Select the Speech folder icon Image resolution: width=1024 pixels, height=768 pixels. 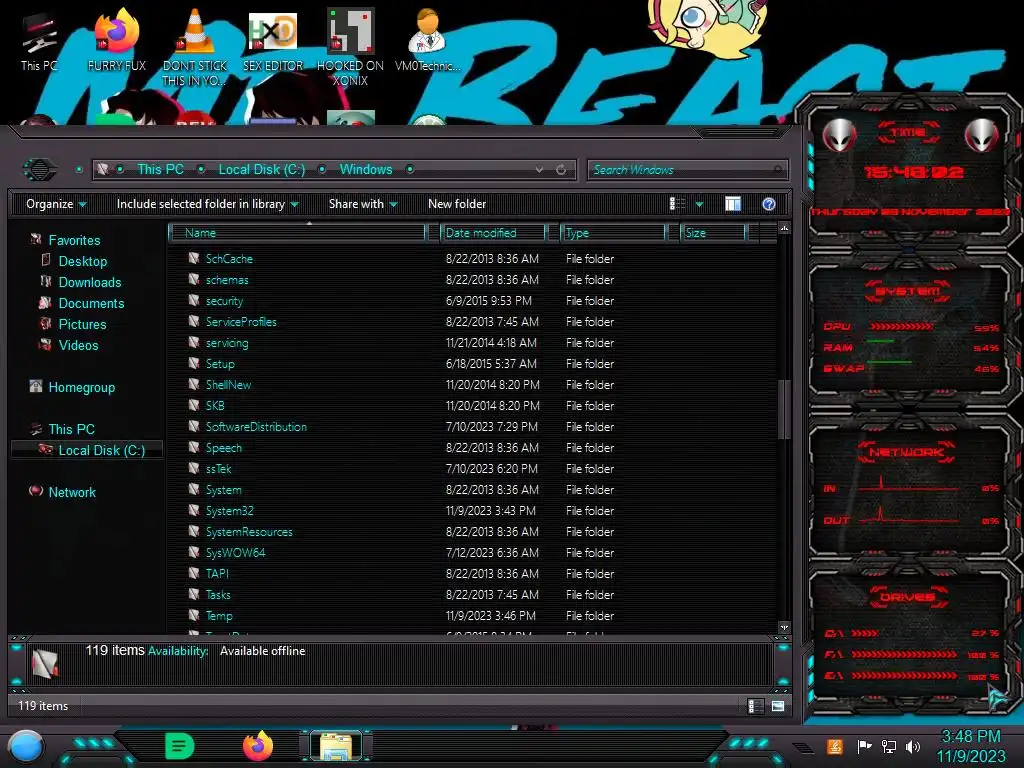click(x=194, y=447)
